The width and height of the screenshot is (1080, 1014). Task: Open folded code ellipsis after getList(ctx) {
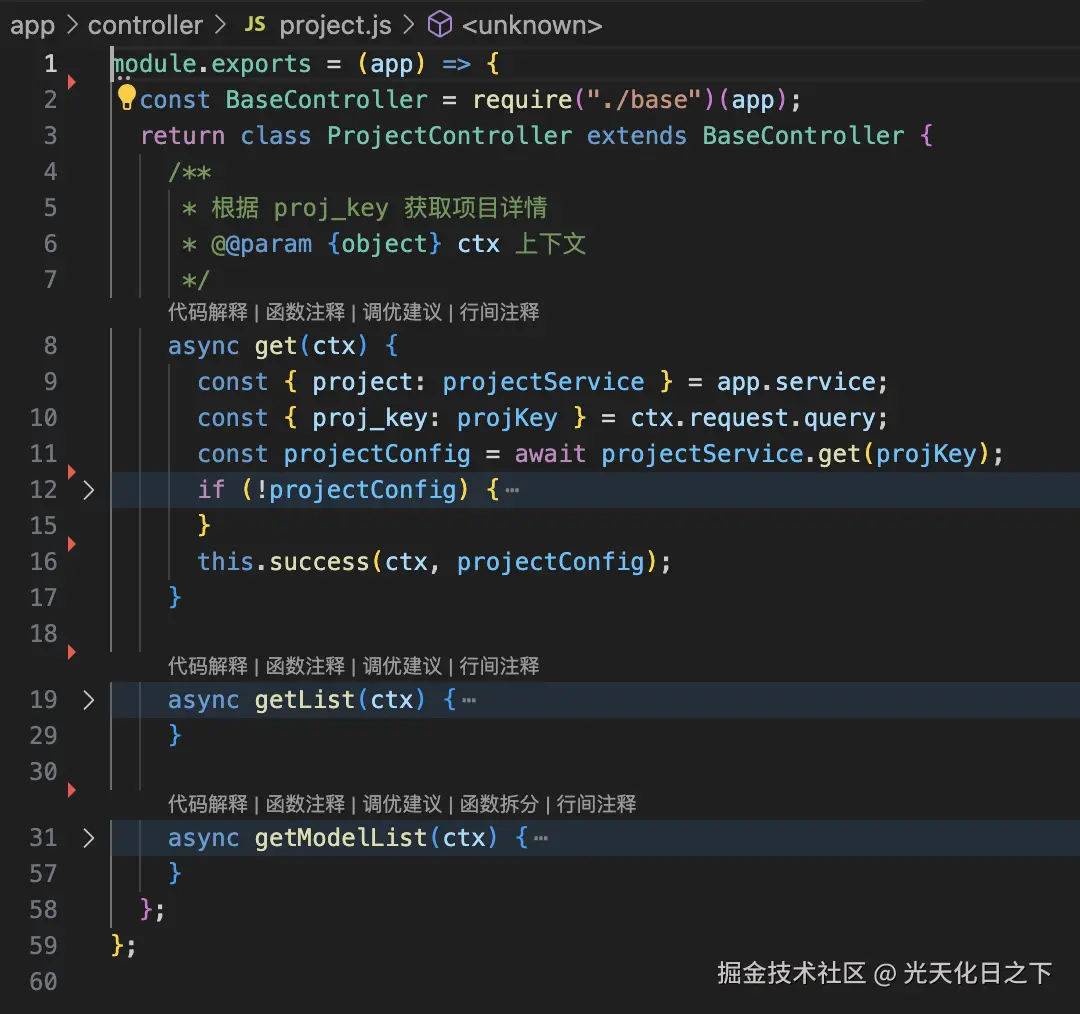(469, 701)
